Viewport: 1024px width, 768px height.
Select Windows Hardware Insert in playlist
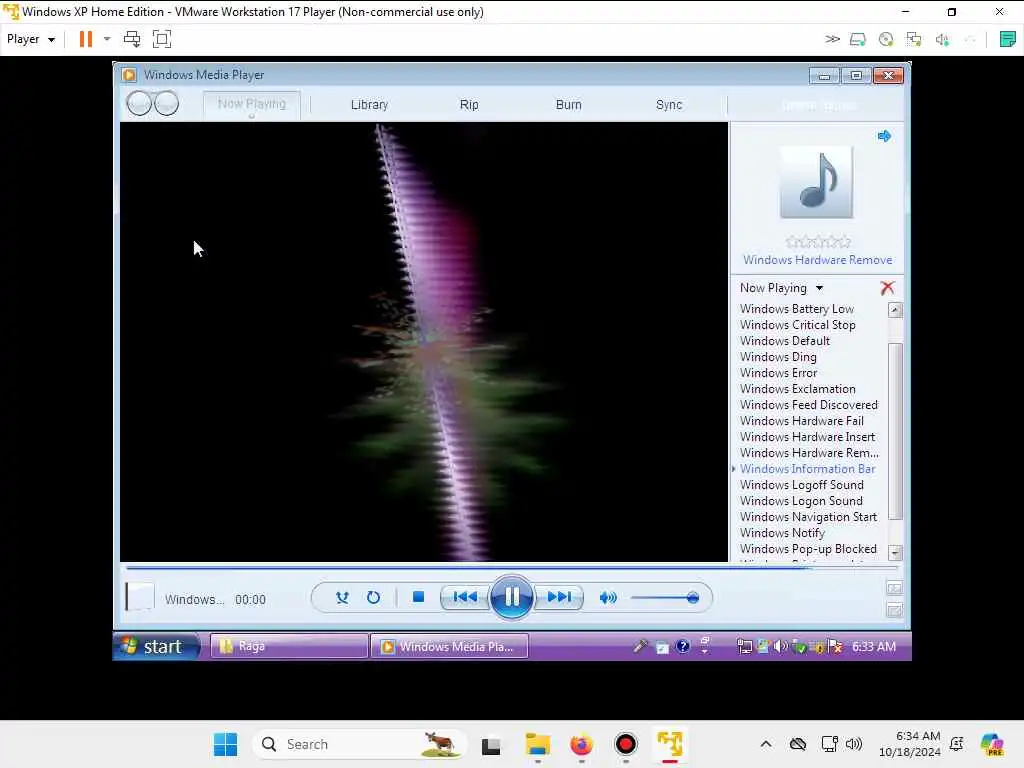[x=807, y=437]
